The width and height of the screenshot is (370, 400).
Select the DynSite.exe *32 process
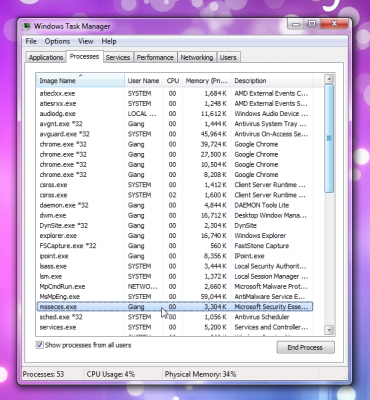pyautogui.click(x=174, y=225)
